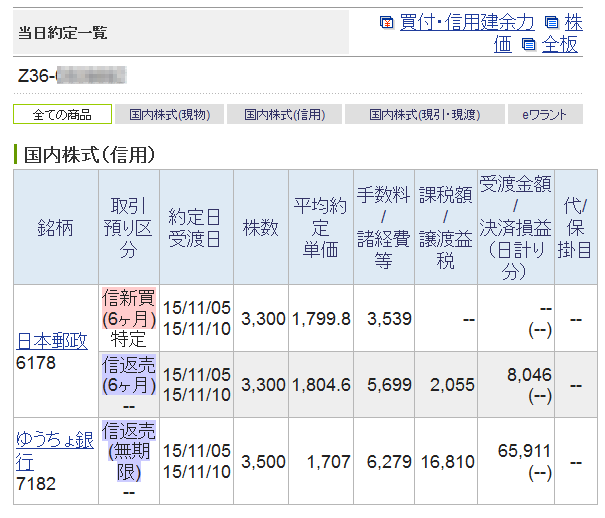Click the stock code 7182
The image size is (605, 518).
[x=36, y=484]
